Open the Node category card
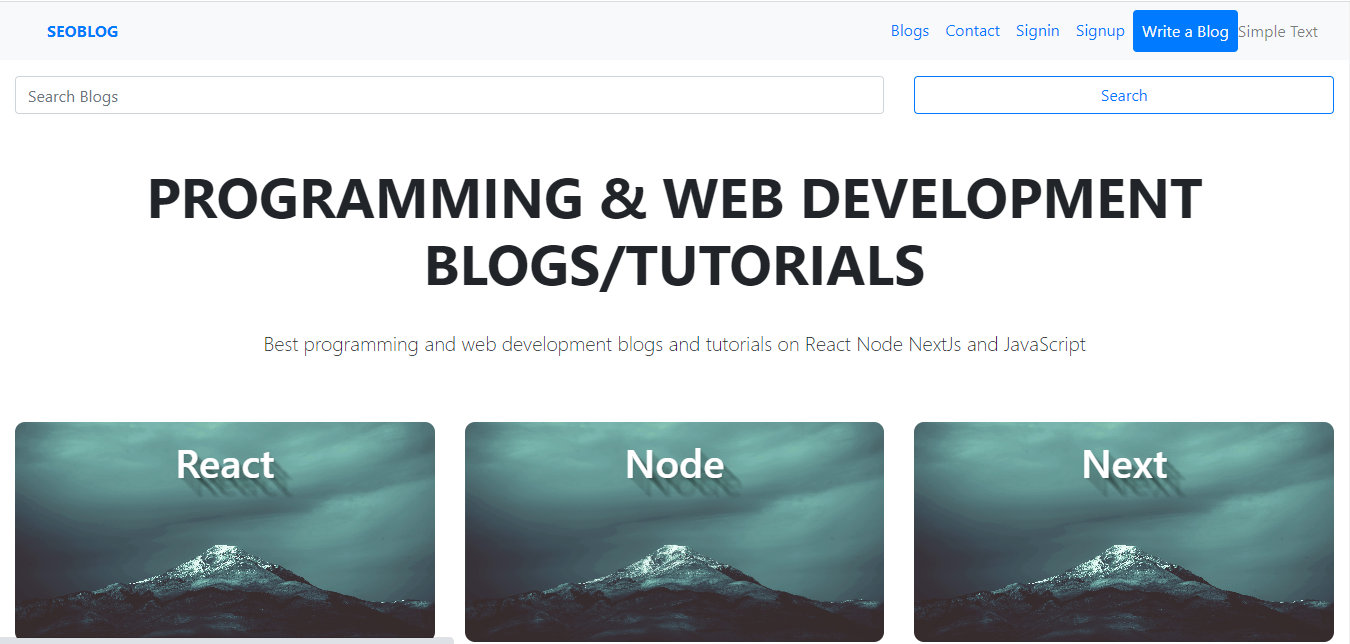The image size is (1350, 644). click(674, 531)
